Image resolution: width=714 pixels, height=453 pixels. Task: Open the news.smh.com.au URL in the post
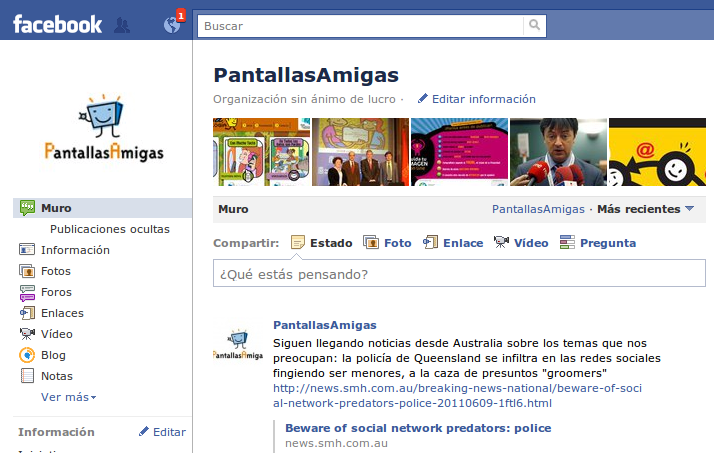457,396
